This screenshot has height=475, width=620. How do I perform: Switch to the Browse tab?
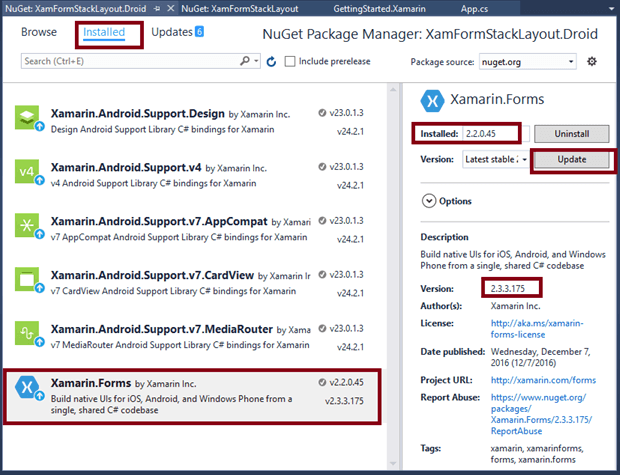39,32
